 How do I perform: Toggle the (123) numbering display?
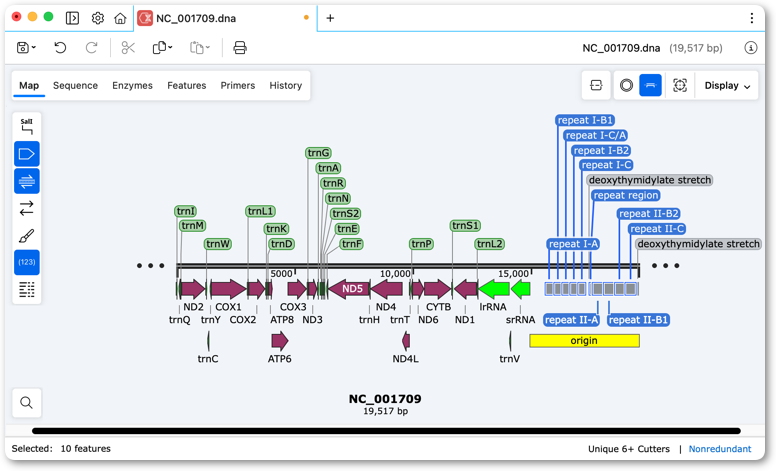click(27, 262)
